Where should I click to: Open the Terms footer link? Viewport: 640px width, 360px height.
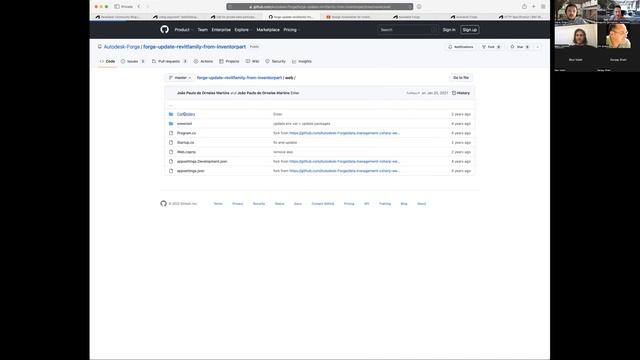(218, 204)
